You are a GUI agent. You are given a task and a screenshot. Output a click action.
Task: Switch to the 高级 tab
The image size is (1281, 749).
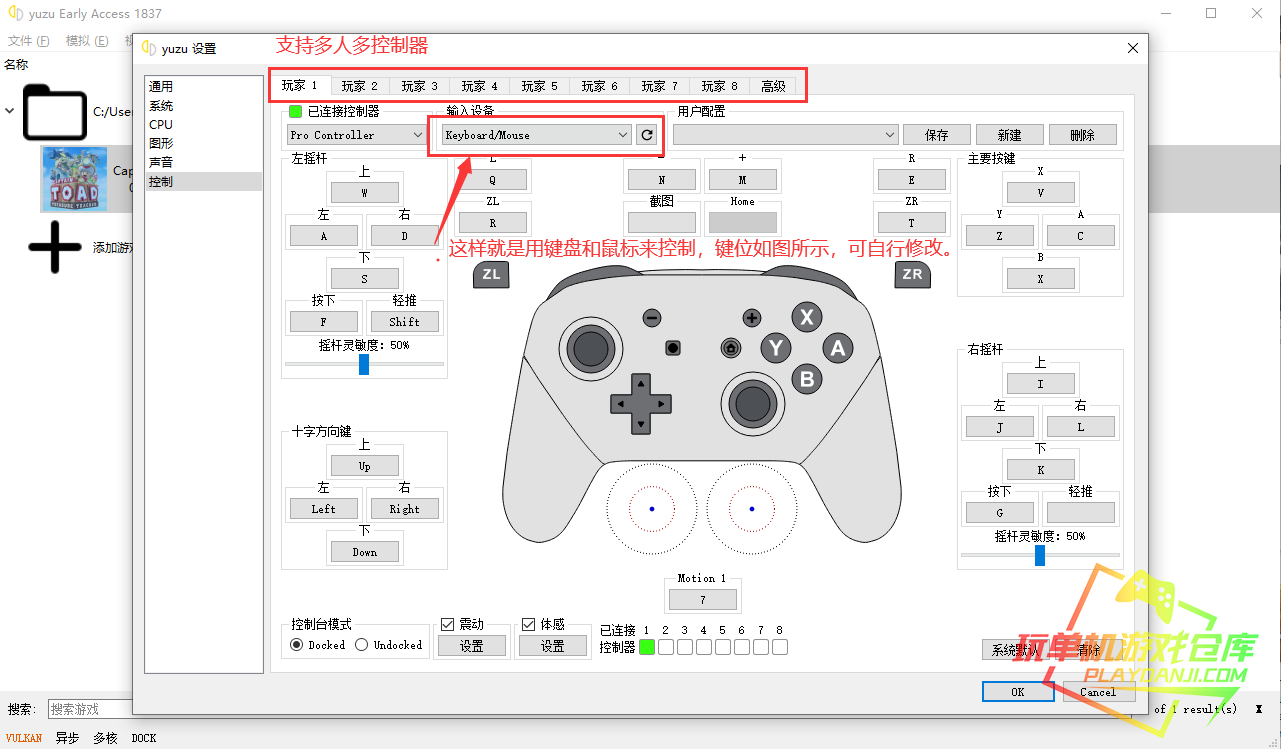click(x=773, y=86)
